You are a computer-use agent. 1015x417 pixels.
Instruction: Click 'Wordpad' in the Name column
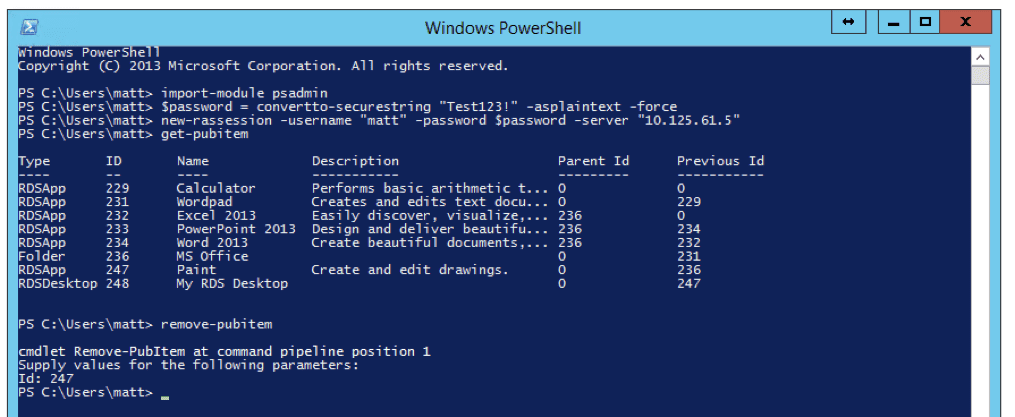tap(205, 202)
